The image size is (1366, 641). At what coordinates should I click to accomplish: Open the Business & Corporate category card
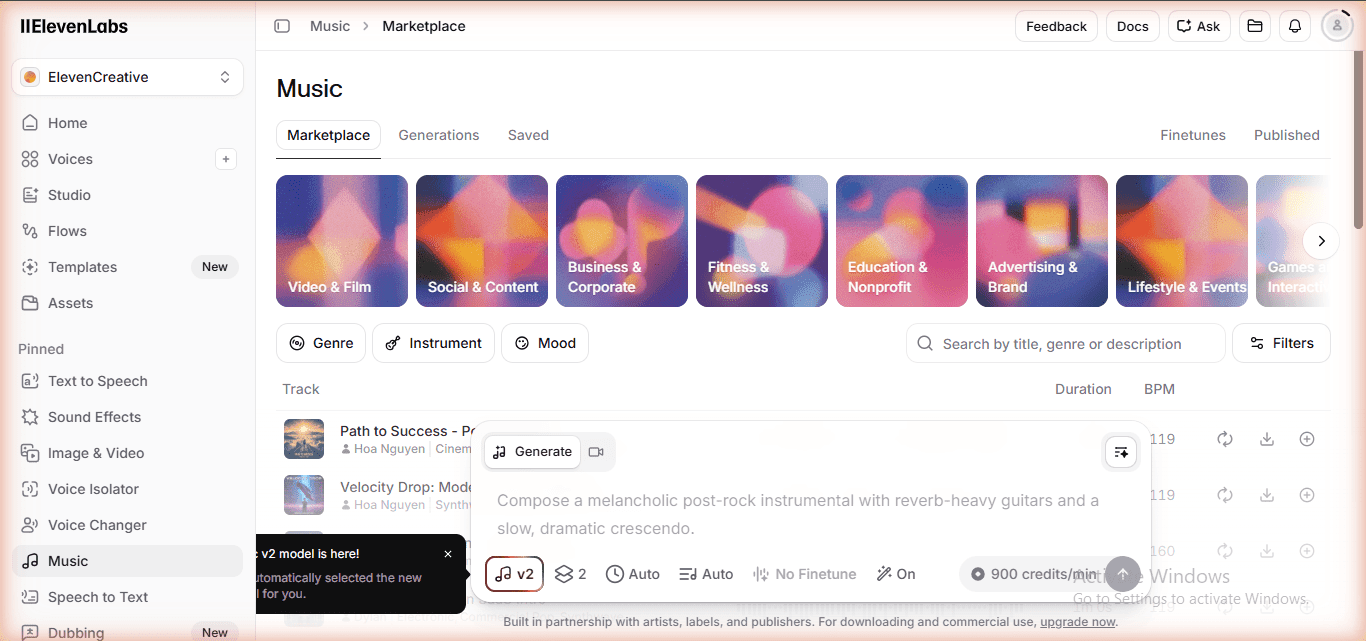(x=622, y=241)
